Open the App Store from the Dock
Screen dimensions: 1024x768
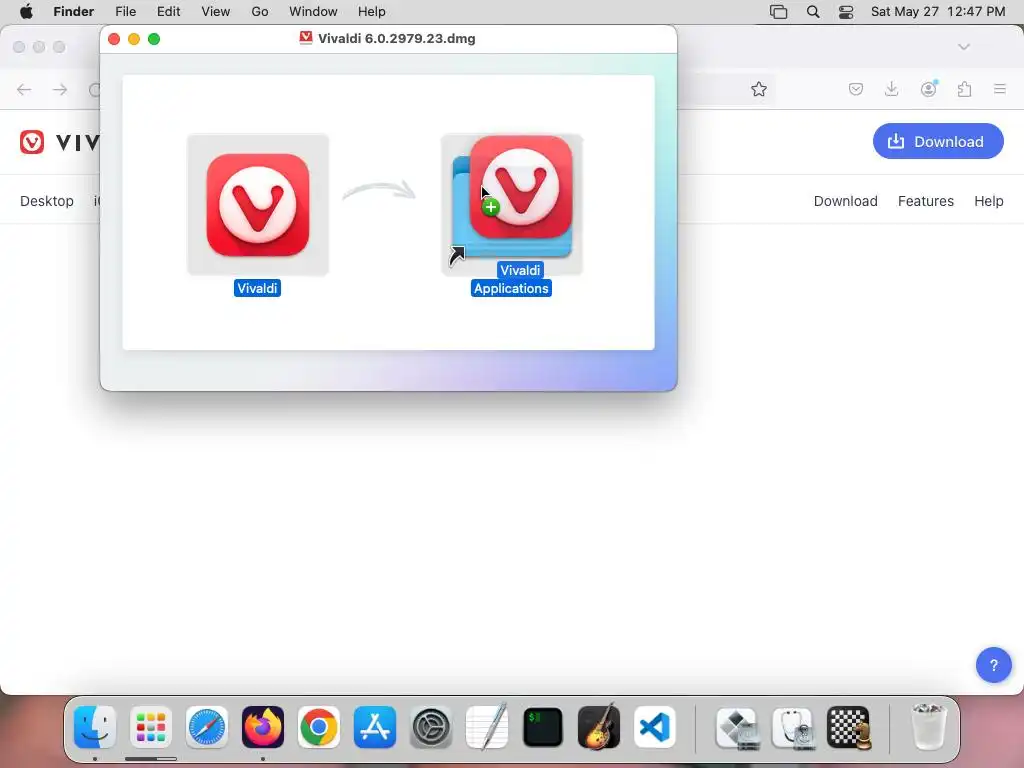click(375, 727)
